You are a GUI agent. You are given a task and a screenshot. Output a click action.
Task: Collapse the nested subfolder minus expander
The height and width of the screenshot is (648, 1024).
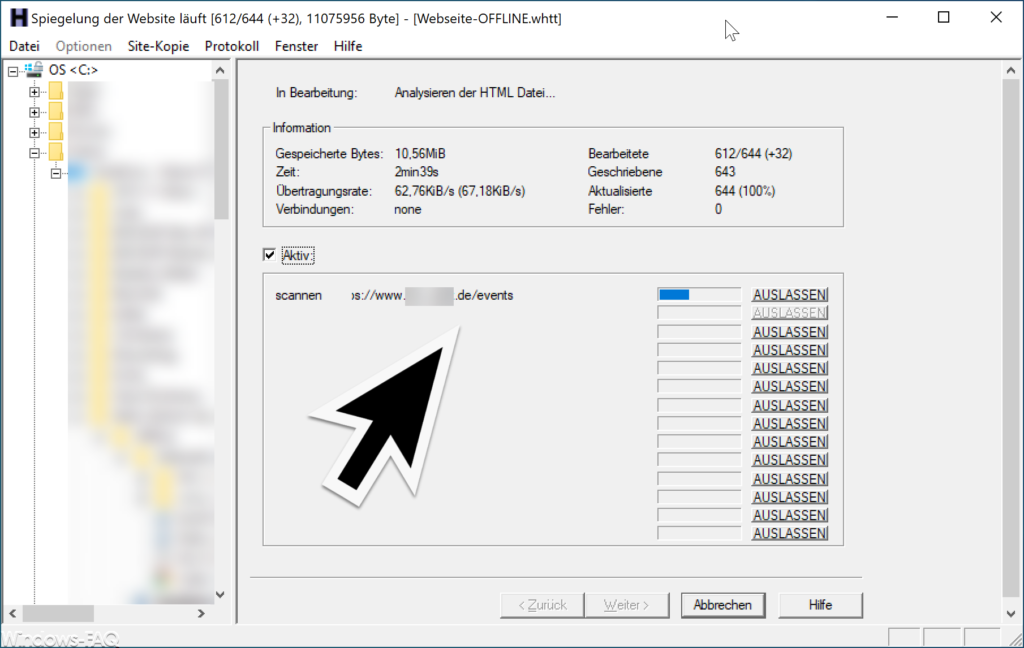(x=56, y=173)
